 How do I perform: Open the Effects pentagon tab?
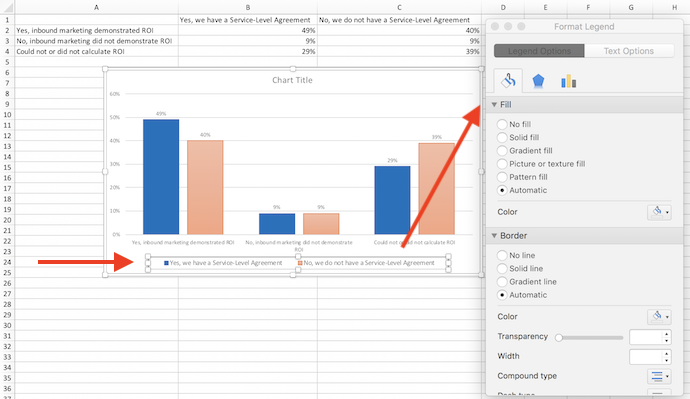point(538,81)
